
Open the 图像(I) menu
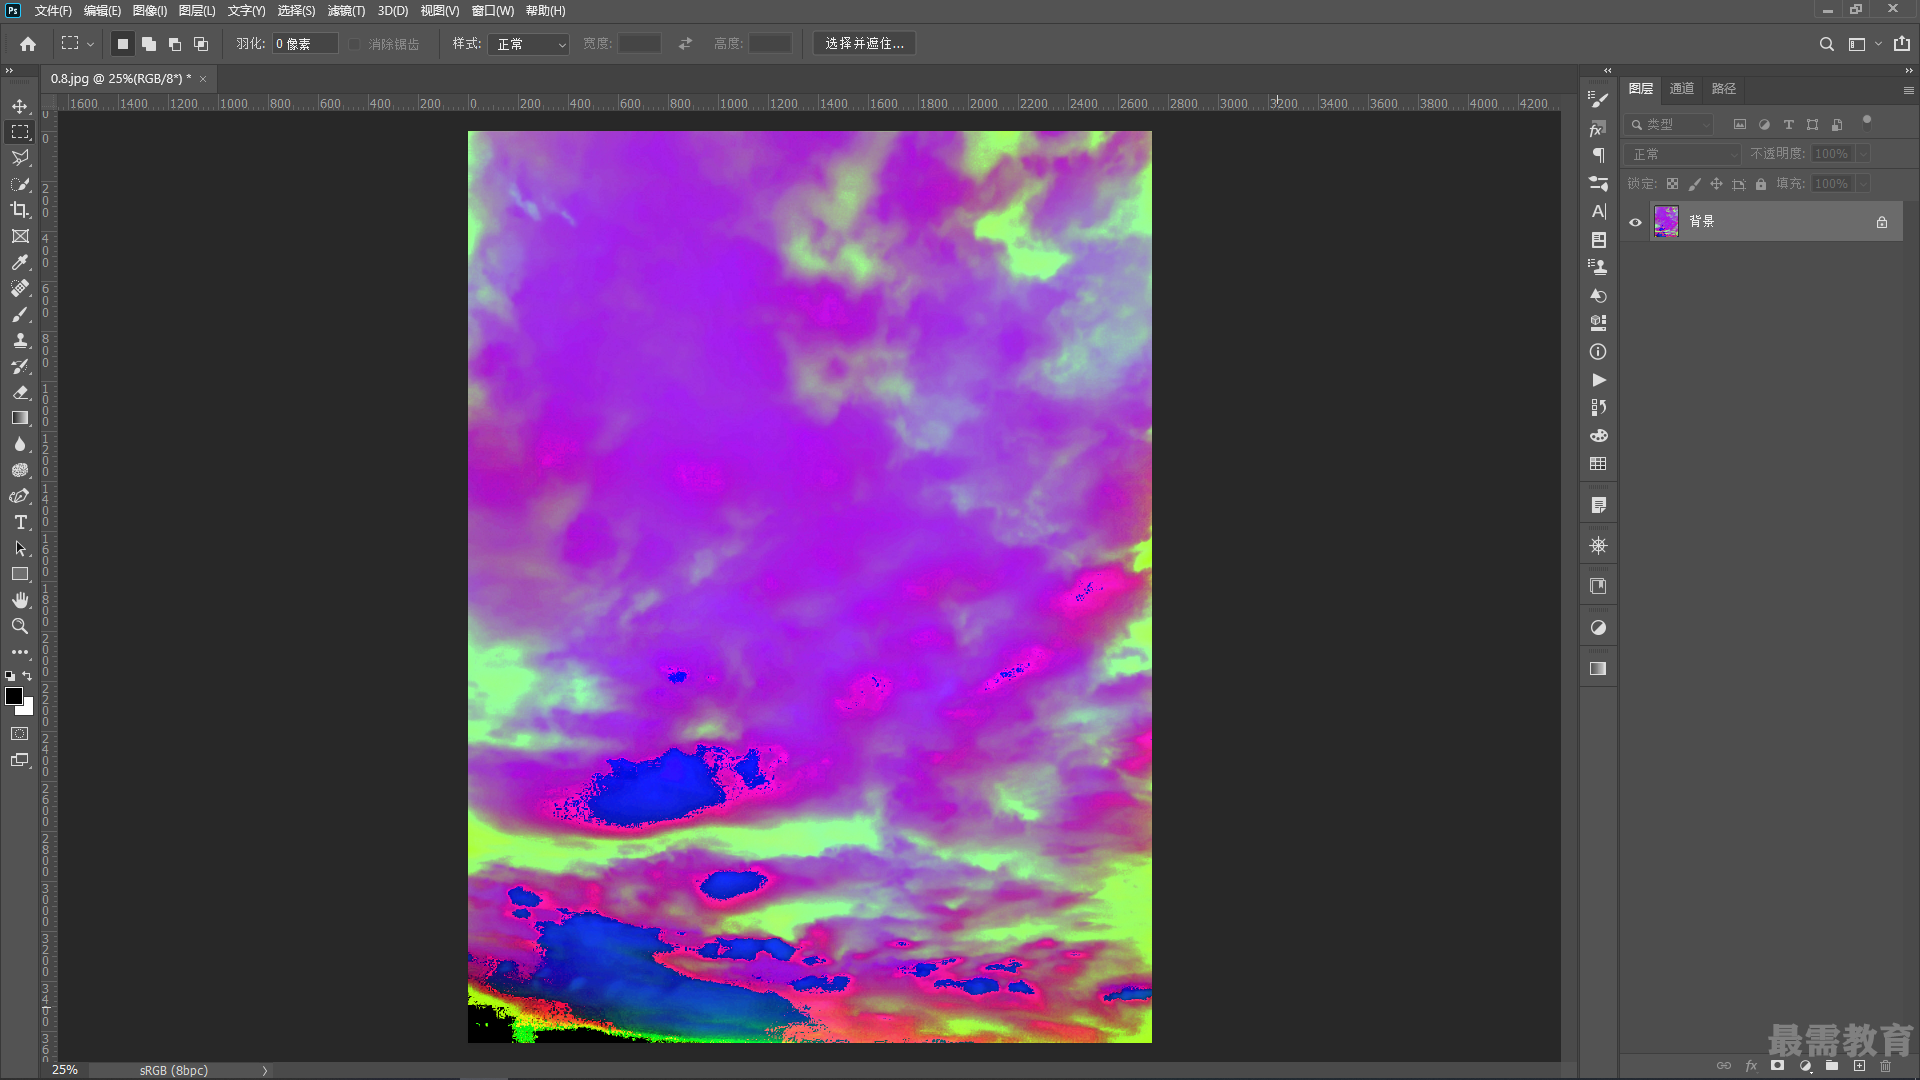[x=149, y=11]
